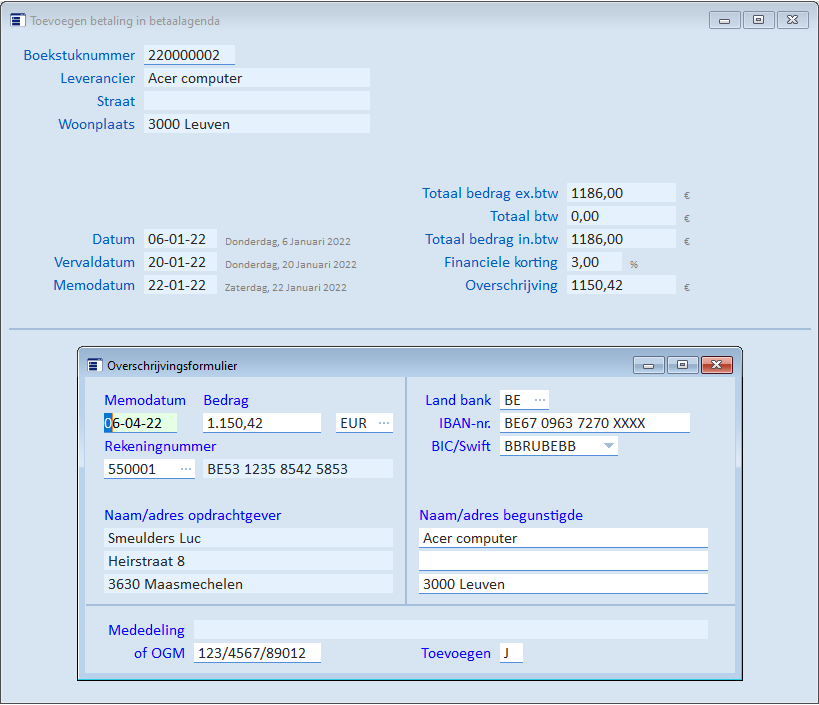The image size is (819, 705).
Task: Open the EUR currency lookup ellipsis
Action: coord(383,423)
